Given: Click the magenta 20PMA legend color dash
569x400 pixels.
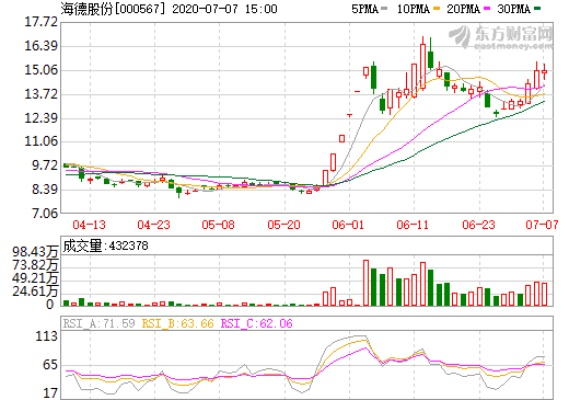Looking at the screenshot, I should pos(487,8).
